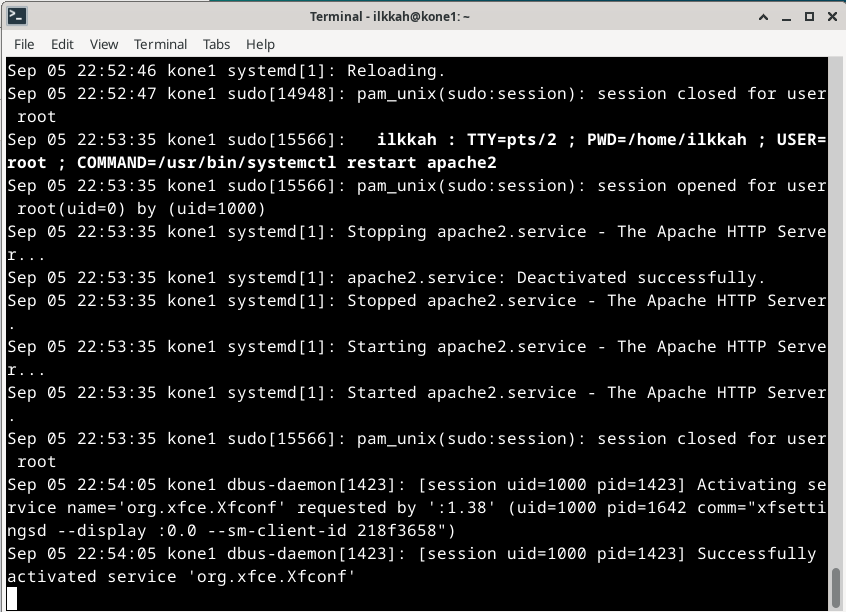Open the Terminal menu
Image resolution: width=846 pixels, height=612 pixels.
pos(160,44)
